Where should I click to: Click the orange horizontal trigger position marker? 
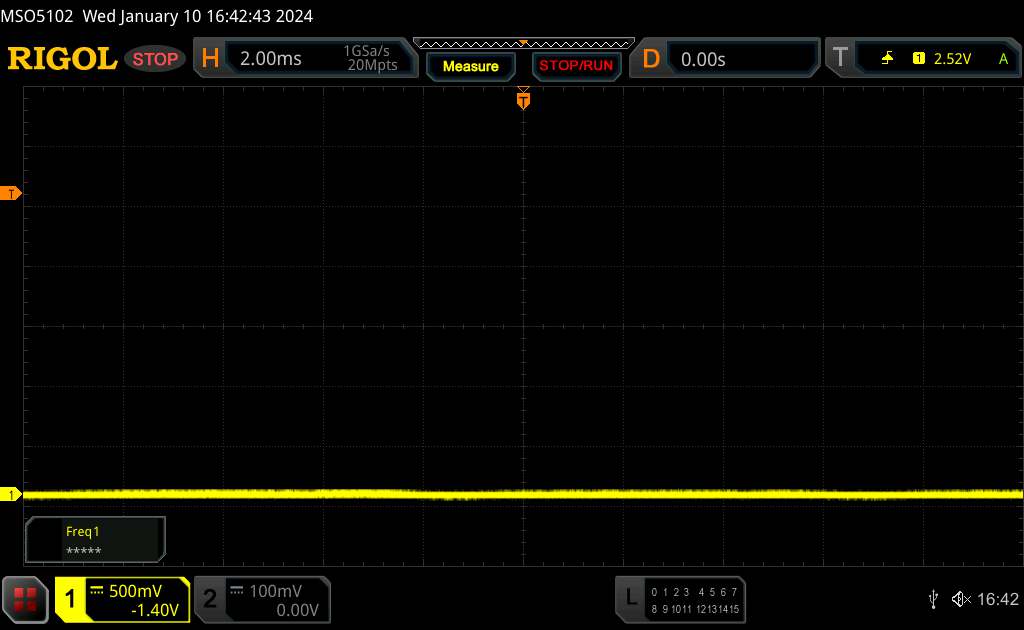[523, 99]
